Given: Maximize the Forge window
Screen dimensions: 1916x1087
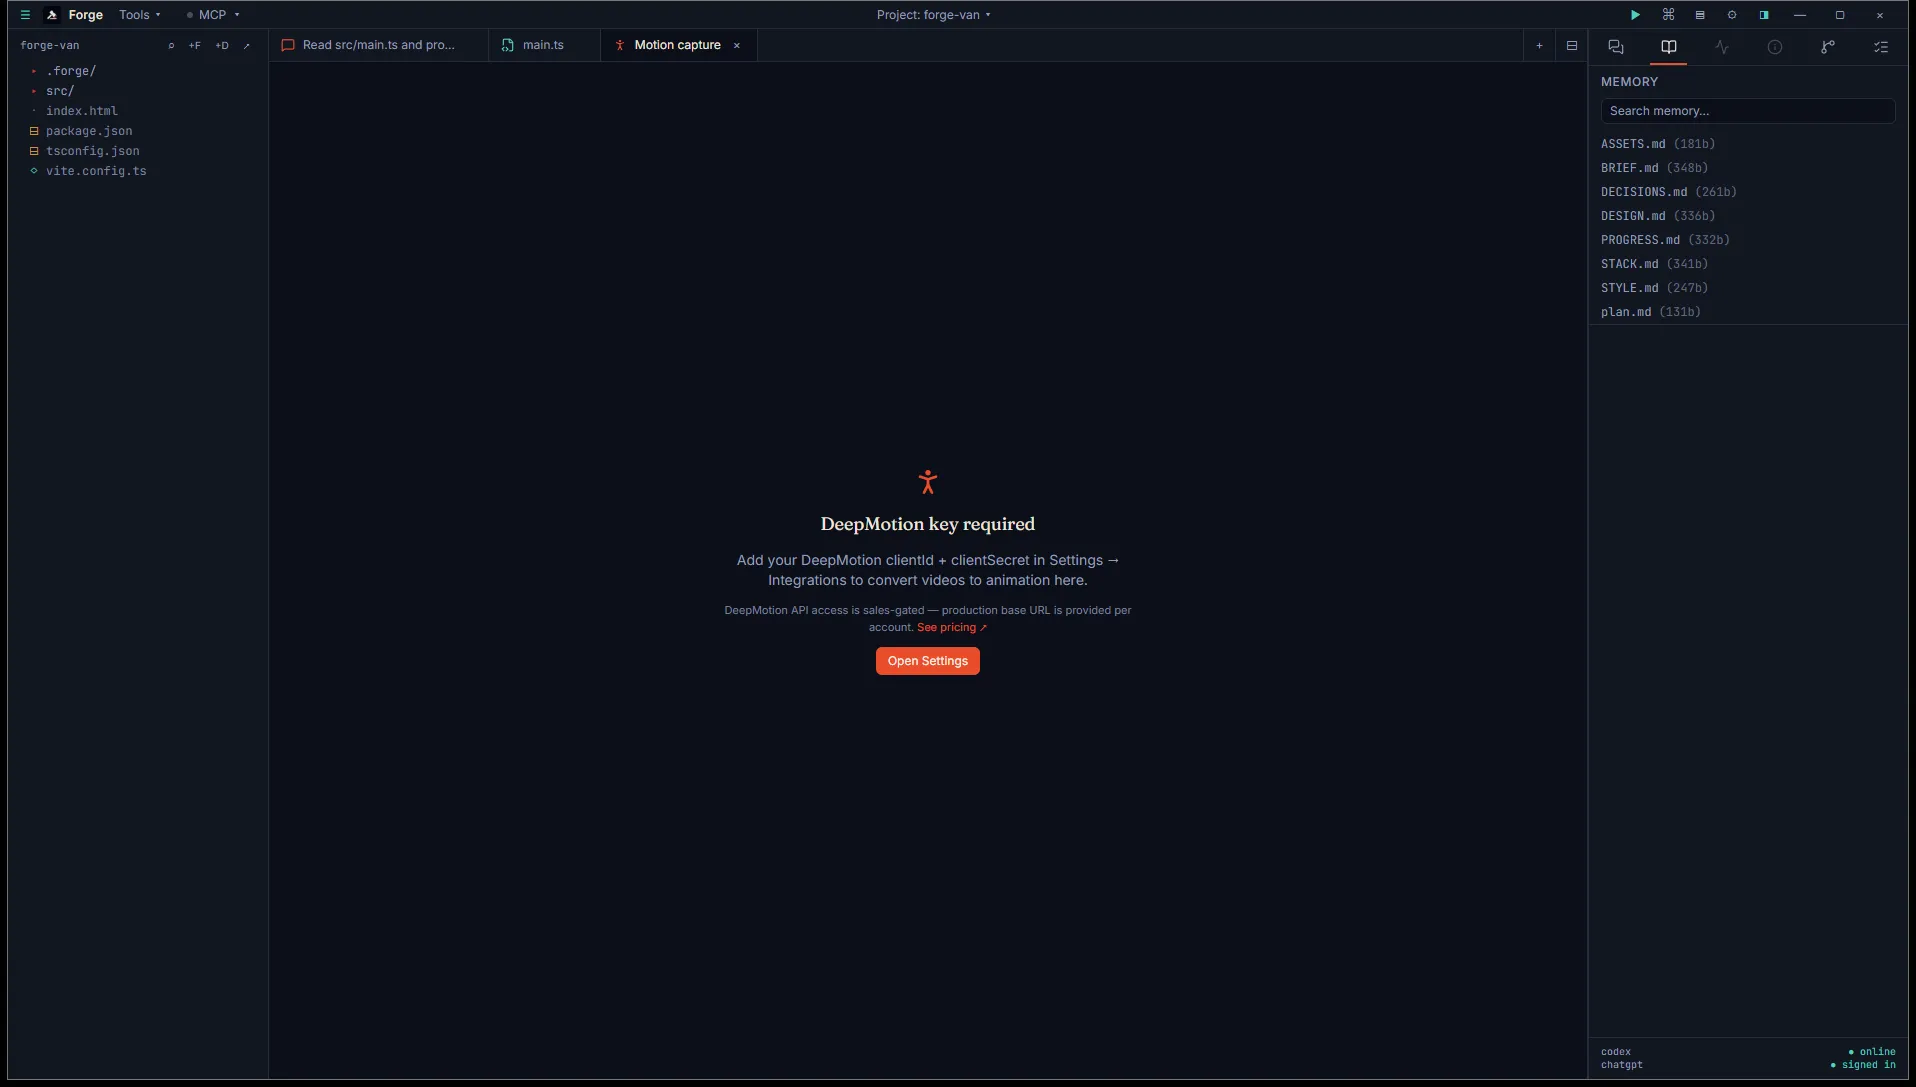Looking at the screenshot, I should (x=1840, y=15).
